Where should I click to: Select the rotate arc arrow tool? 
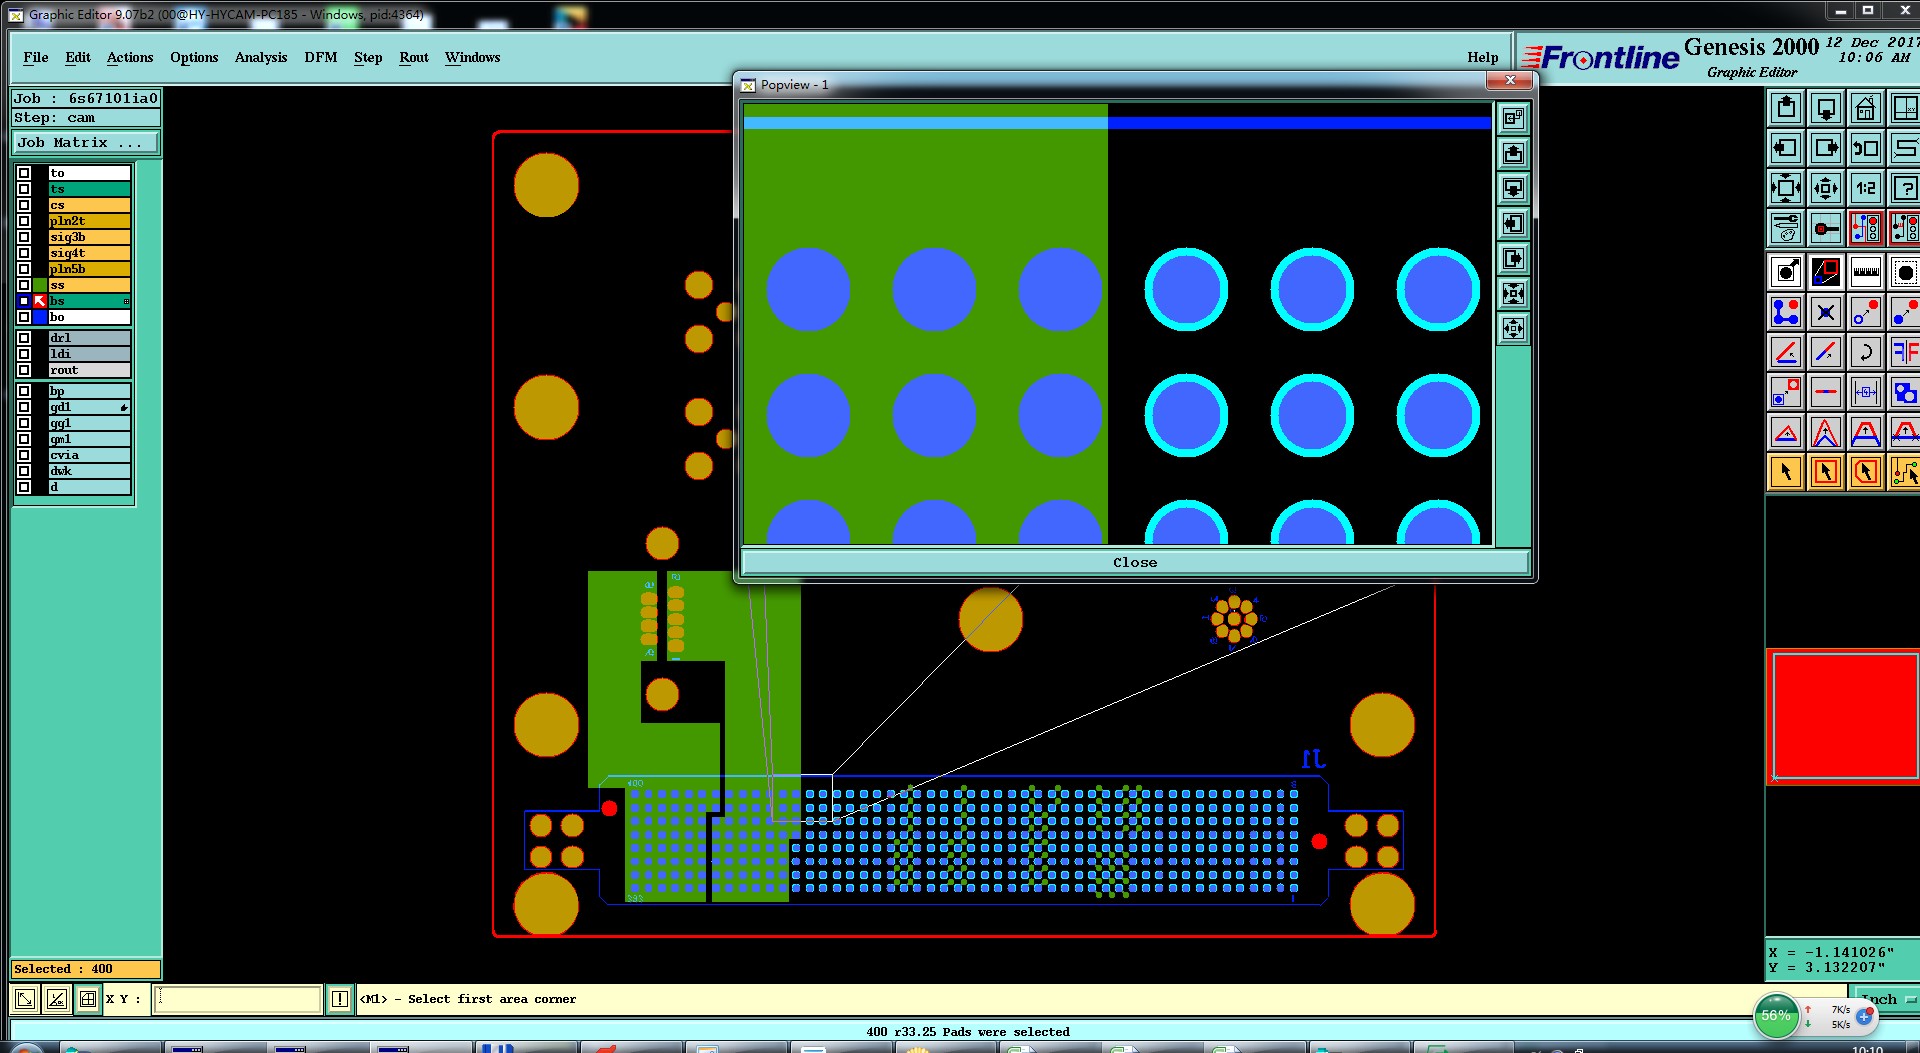coord(1866,352)
